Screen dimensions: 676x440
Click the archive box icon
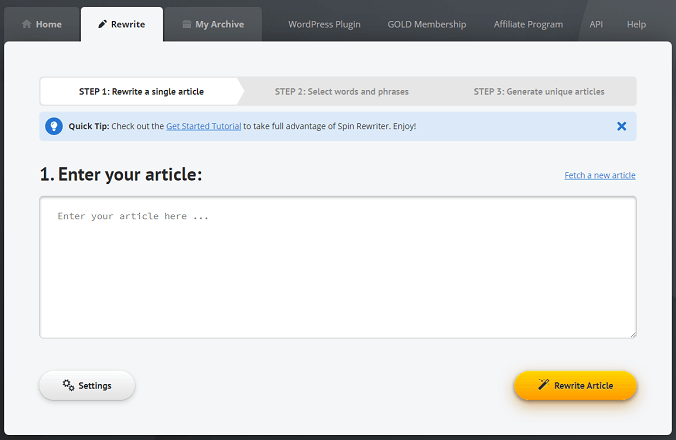(x=187, y=24)
